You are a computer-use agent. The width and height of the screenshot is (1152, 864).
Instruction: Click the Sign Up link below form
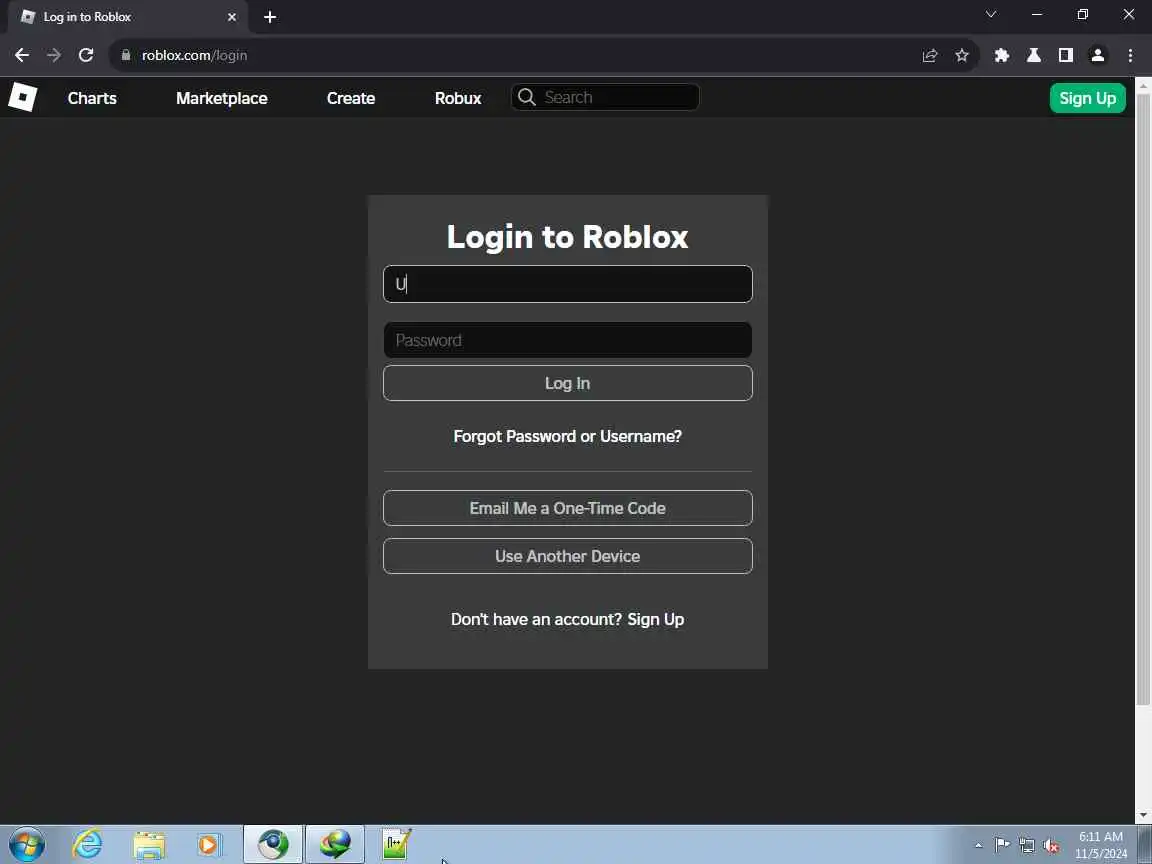655,619
